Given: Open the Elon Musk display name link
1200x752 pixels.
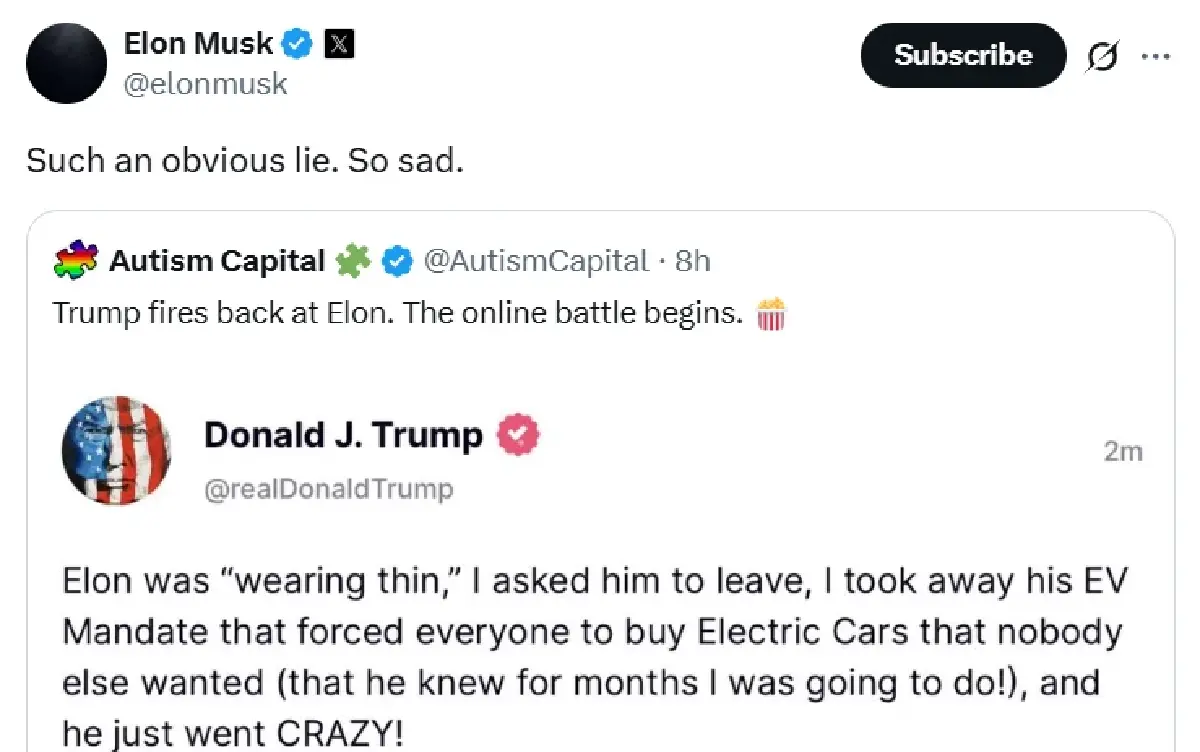Looking at the screenshot, I should point(198,44).
